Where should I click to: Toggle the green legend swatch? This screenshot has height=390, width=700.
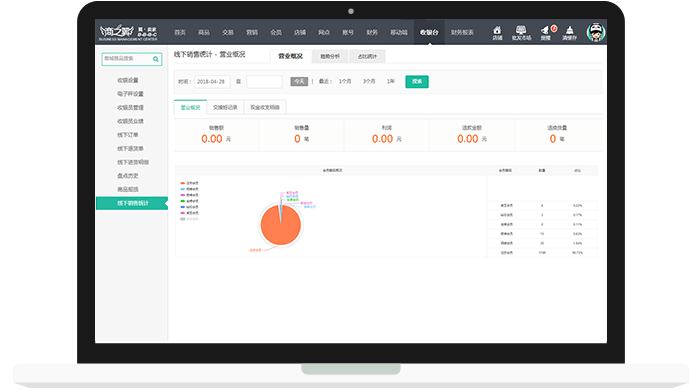pyautogui.click(x=183, y=201)
